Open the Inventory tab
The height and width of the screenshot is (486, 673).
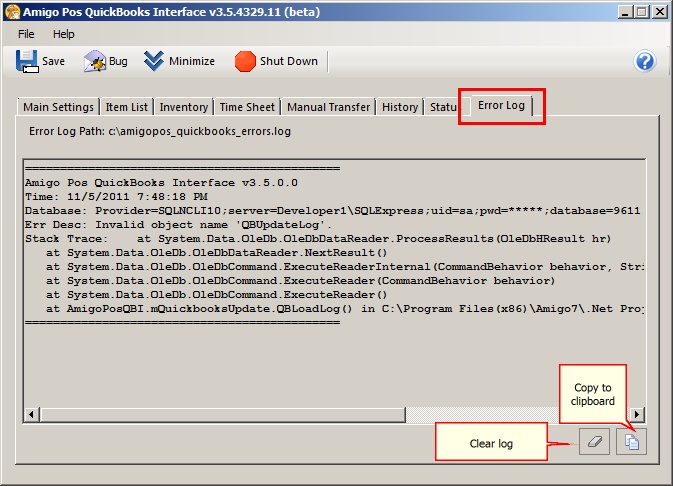[184, 107]
